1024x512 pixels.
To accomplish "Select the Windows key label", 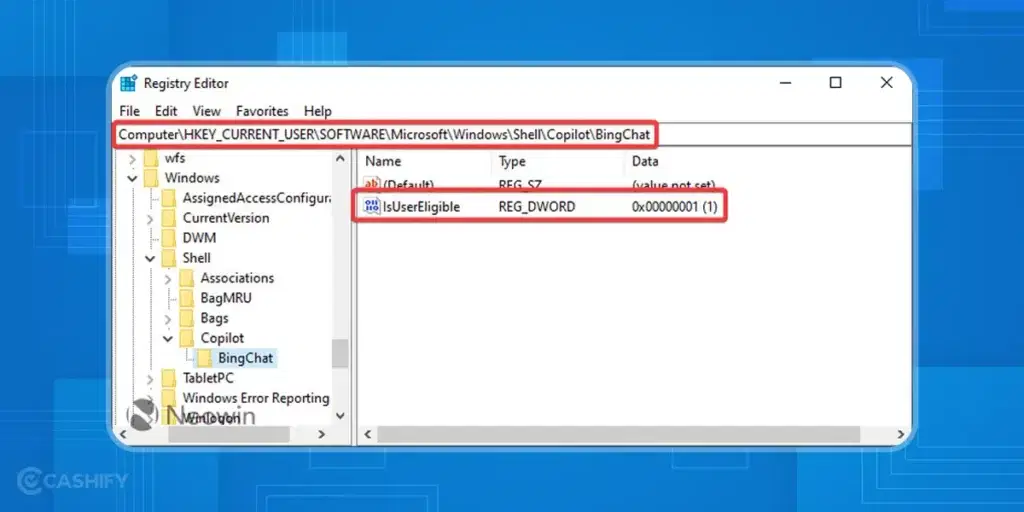I will [x=192, y=178].
